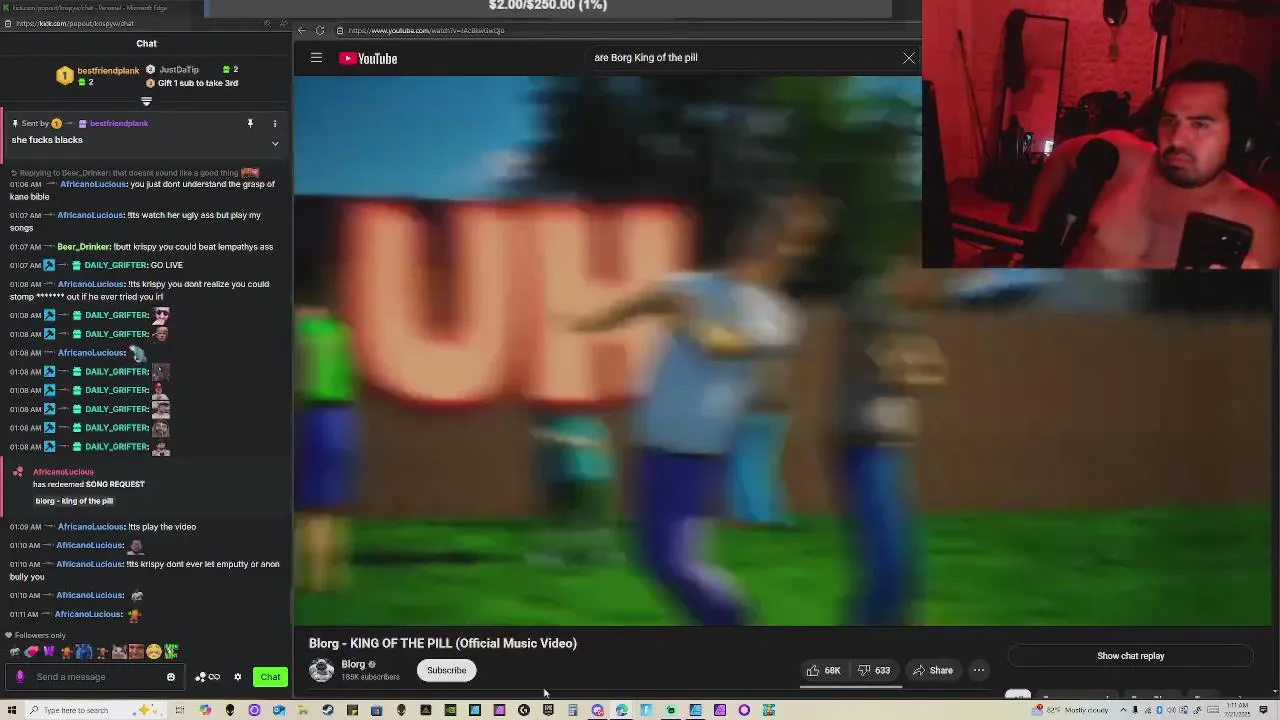Image resolution: width=1280 pixels, height=720 pixels.
Task: Open the YouTube hamburger menu
Action: point(316,58)
